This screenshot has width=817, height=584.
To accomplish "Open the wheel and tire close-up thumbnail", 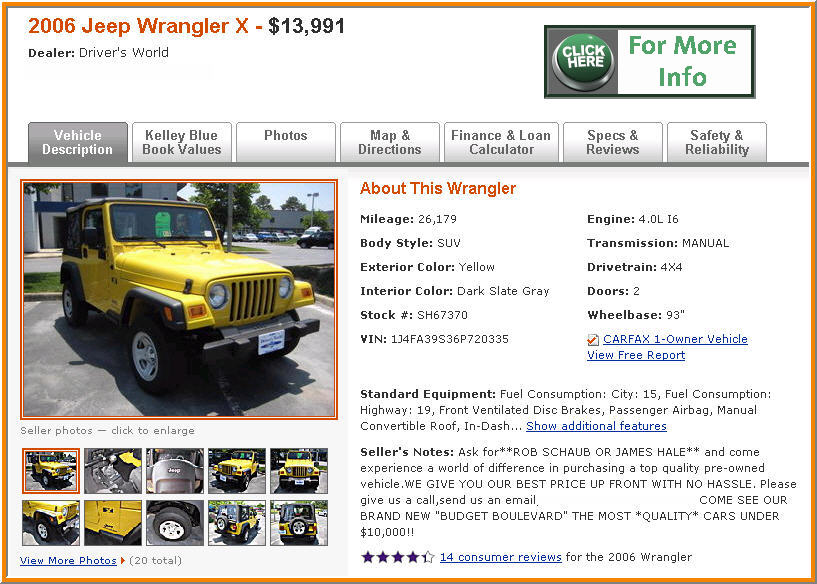I will tap(175, 523).
